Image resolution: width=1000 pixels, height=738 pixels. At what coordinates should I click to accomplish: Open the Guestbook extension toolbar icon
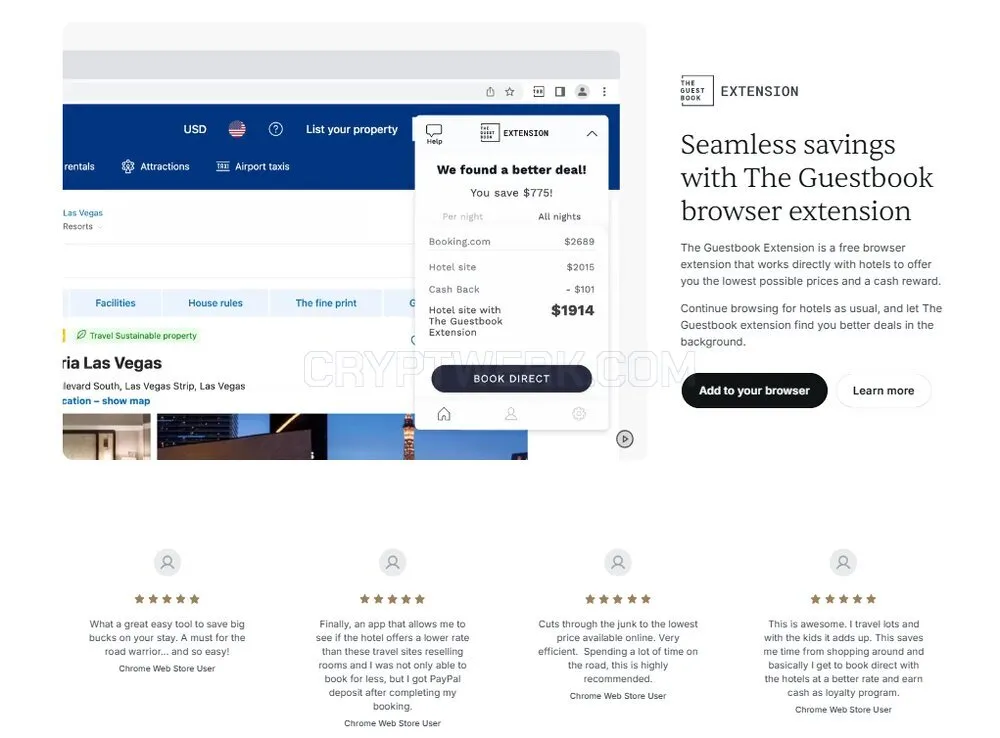tap(539, 92)
